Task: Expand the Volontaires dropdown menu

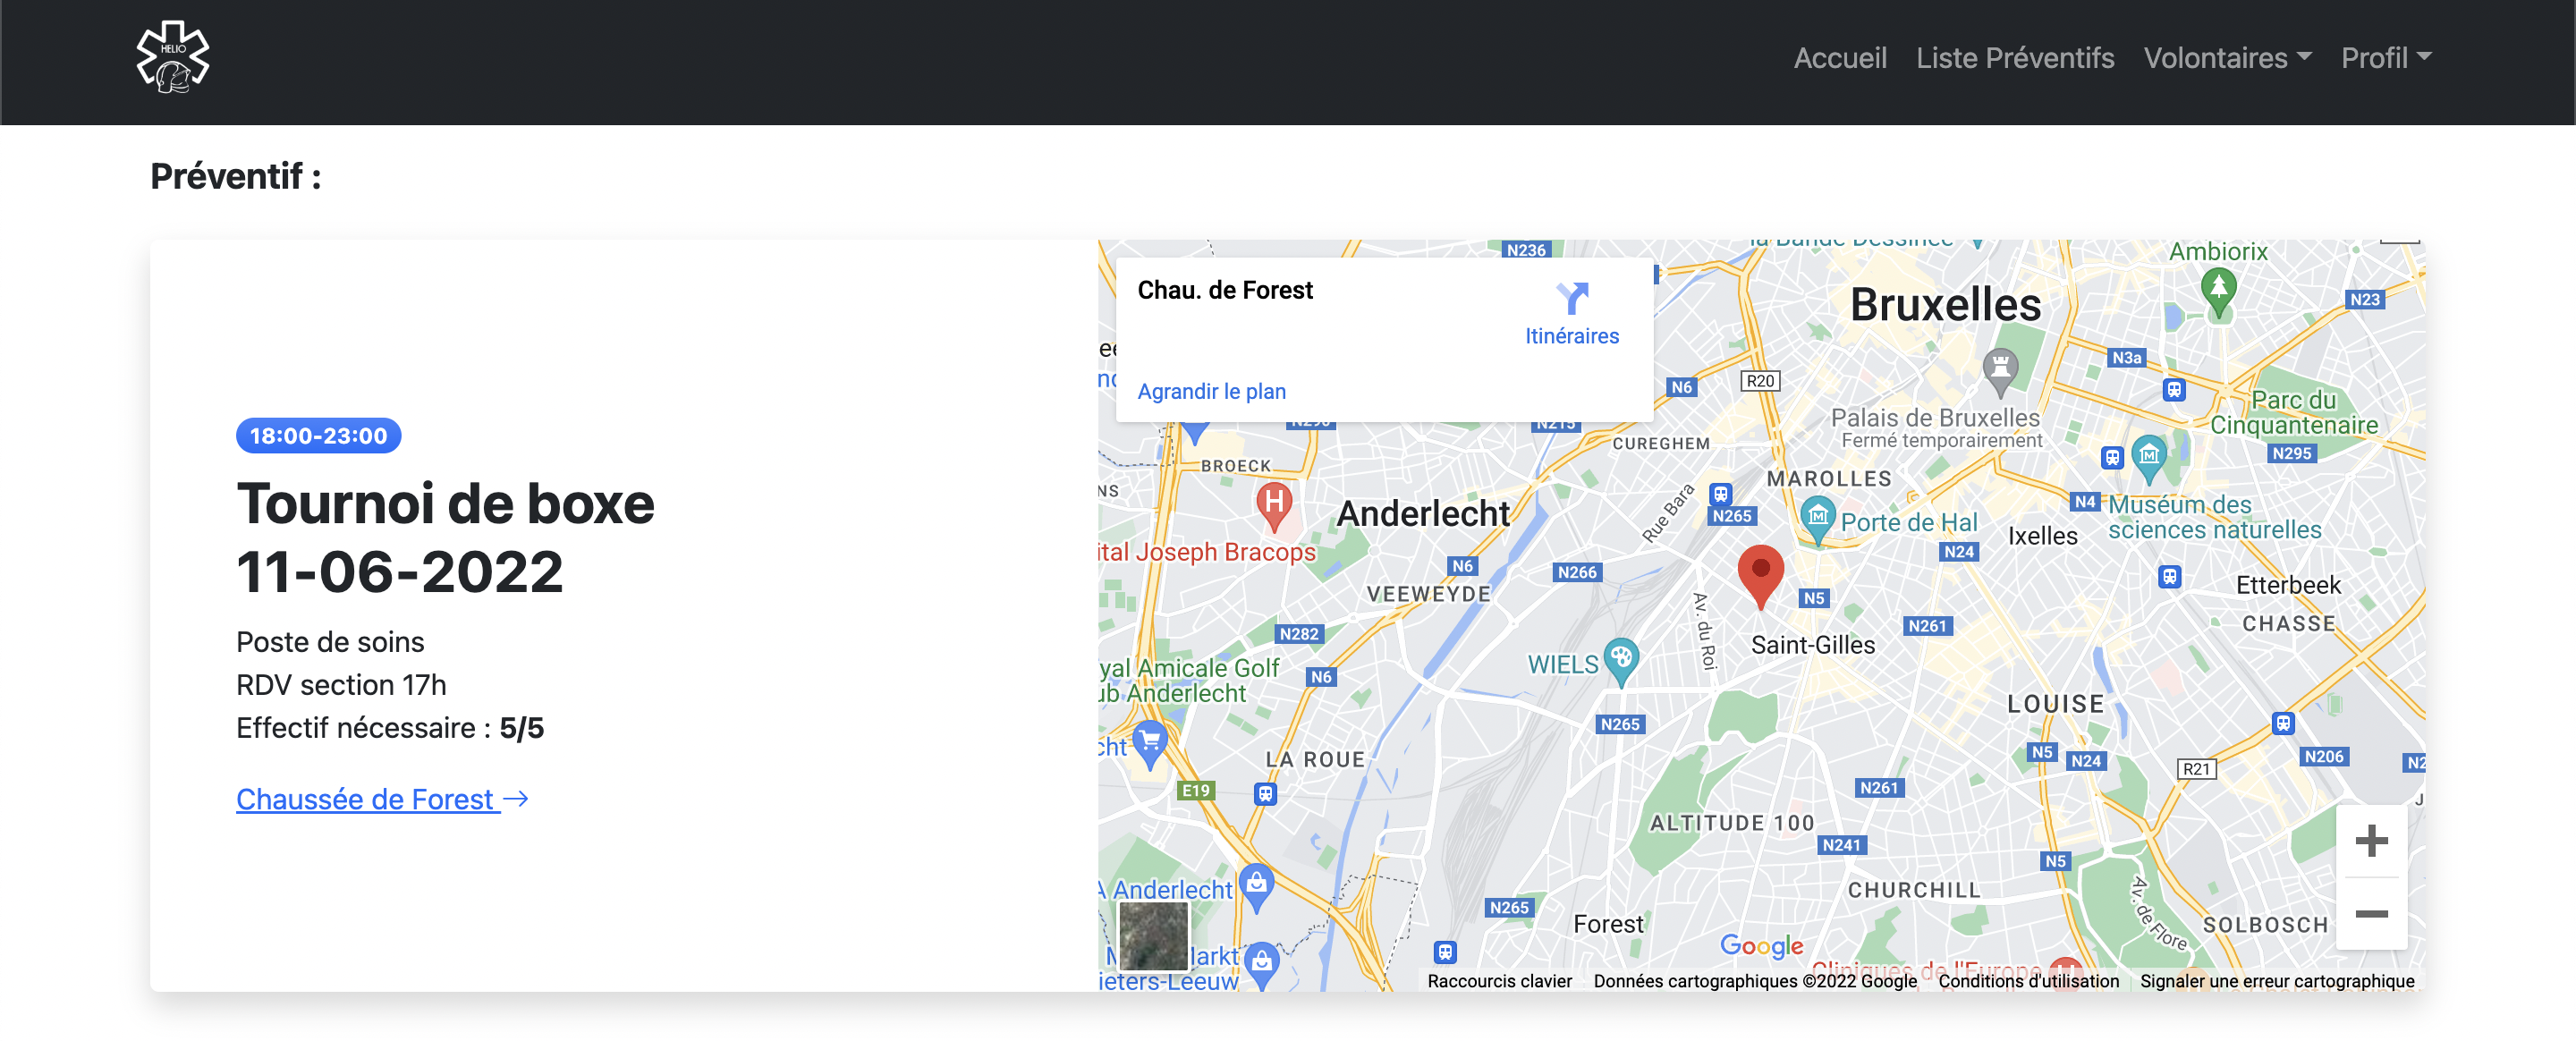Action: [2226, 58]
